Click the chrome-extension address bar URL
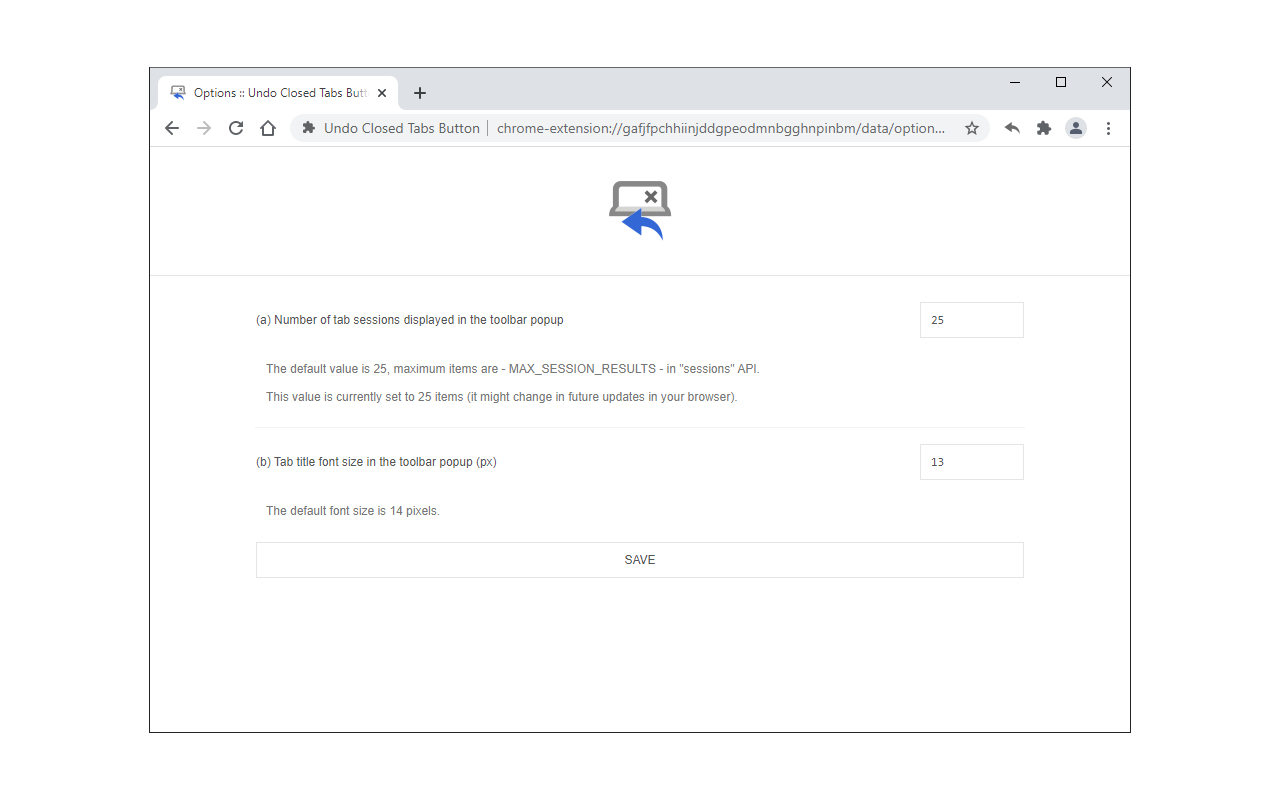The width and height of the screenshot is (1280, 800). click(720, 128)
